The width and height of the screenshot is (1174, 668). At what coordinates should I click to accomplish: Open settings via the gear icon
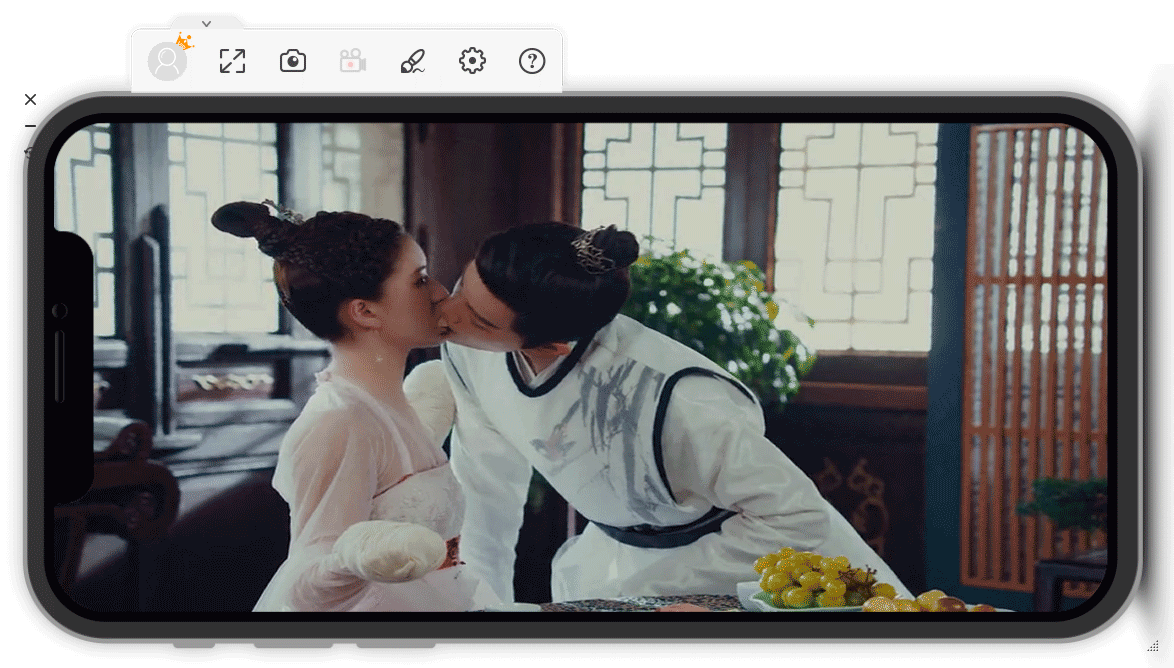472,61
